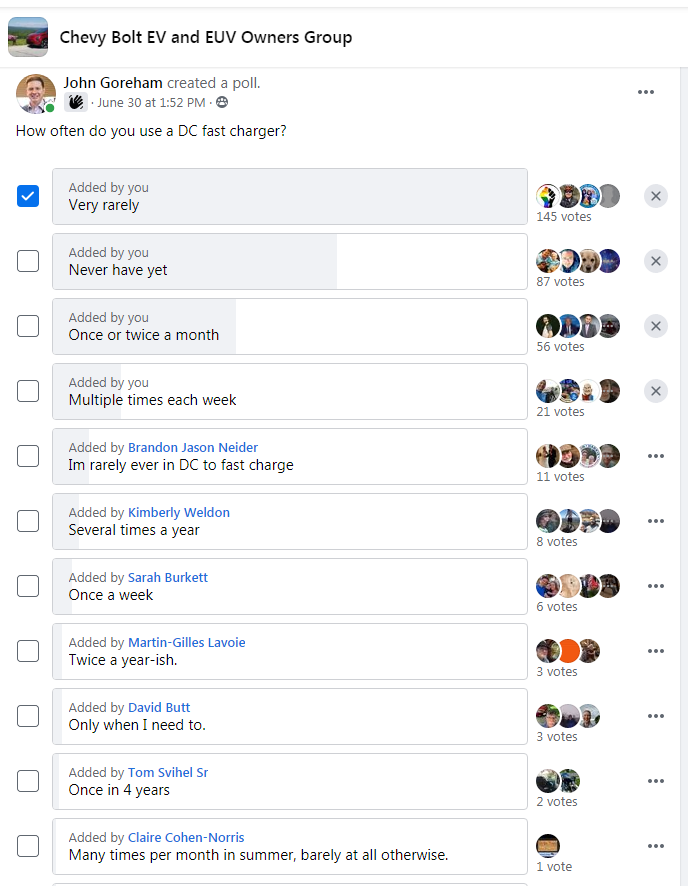This screenshot has width=688, height=886.
Task: View voters for the 145 votes option
Action: pos(564,216)
